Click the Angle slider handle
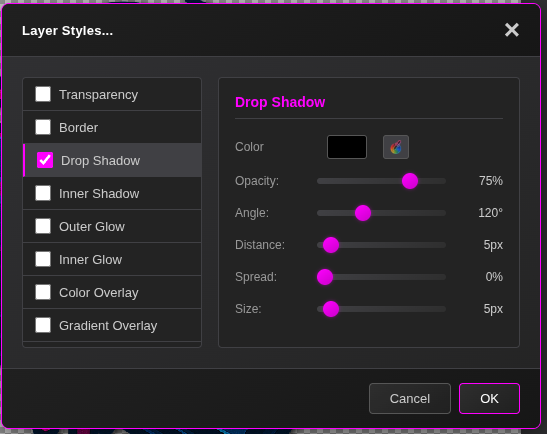 (363, 213)
